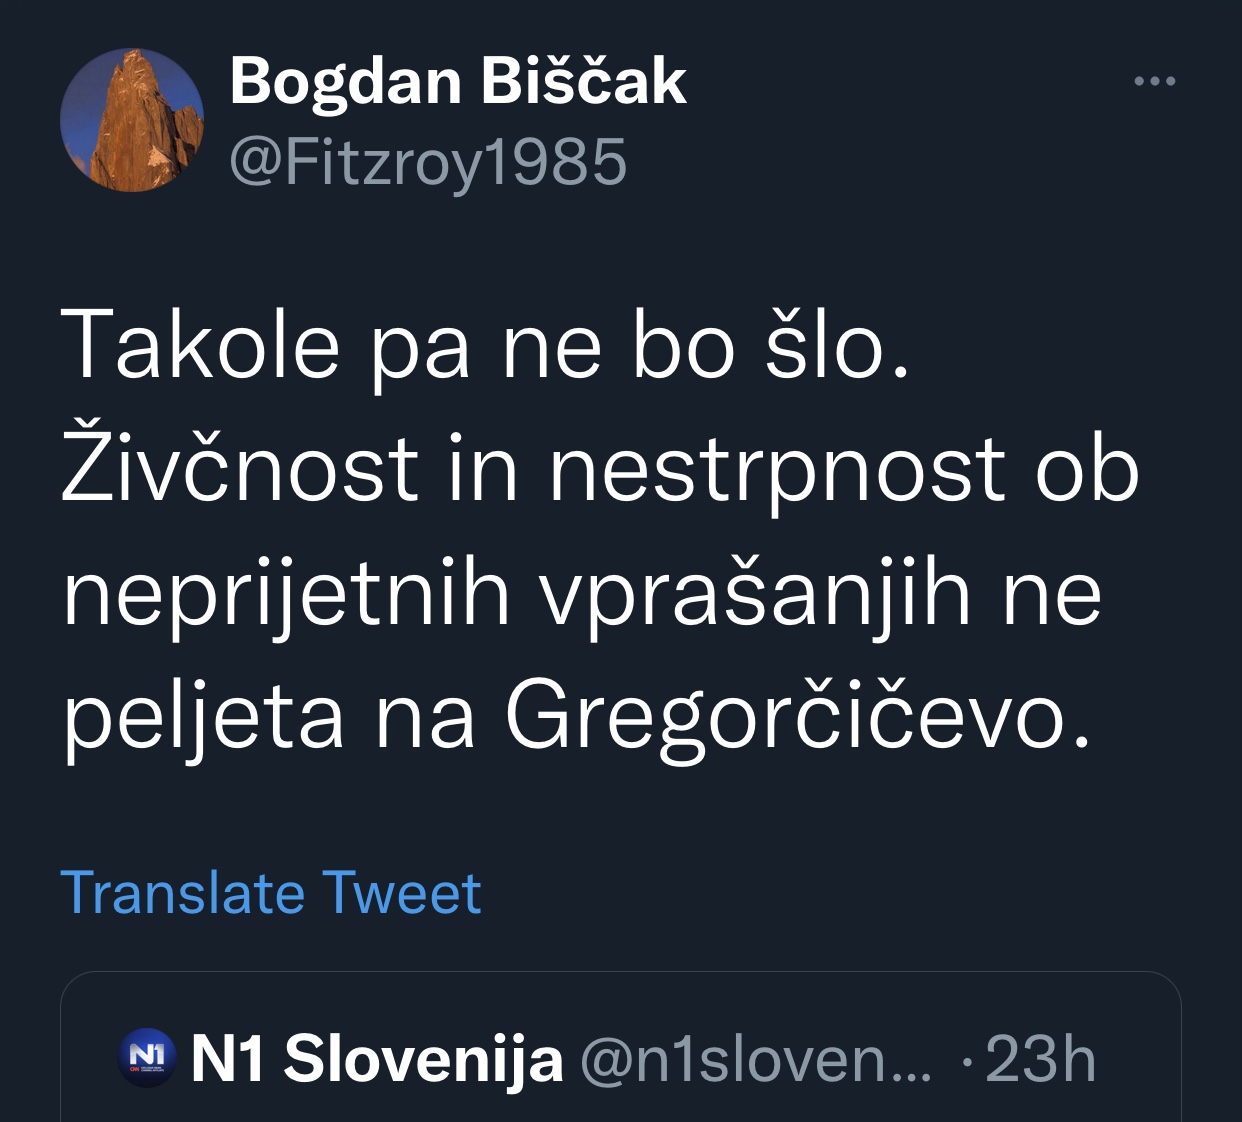Click the Translate Tweet link
The height and width of the screenshot is (1122, 1242).
271,893
